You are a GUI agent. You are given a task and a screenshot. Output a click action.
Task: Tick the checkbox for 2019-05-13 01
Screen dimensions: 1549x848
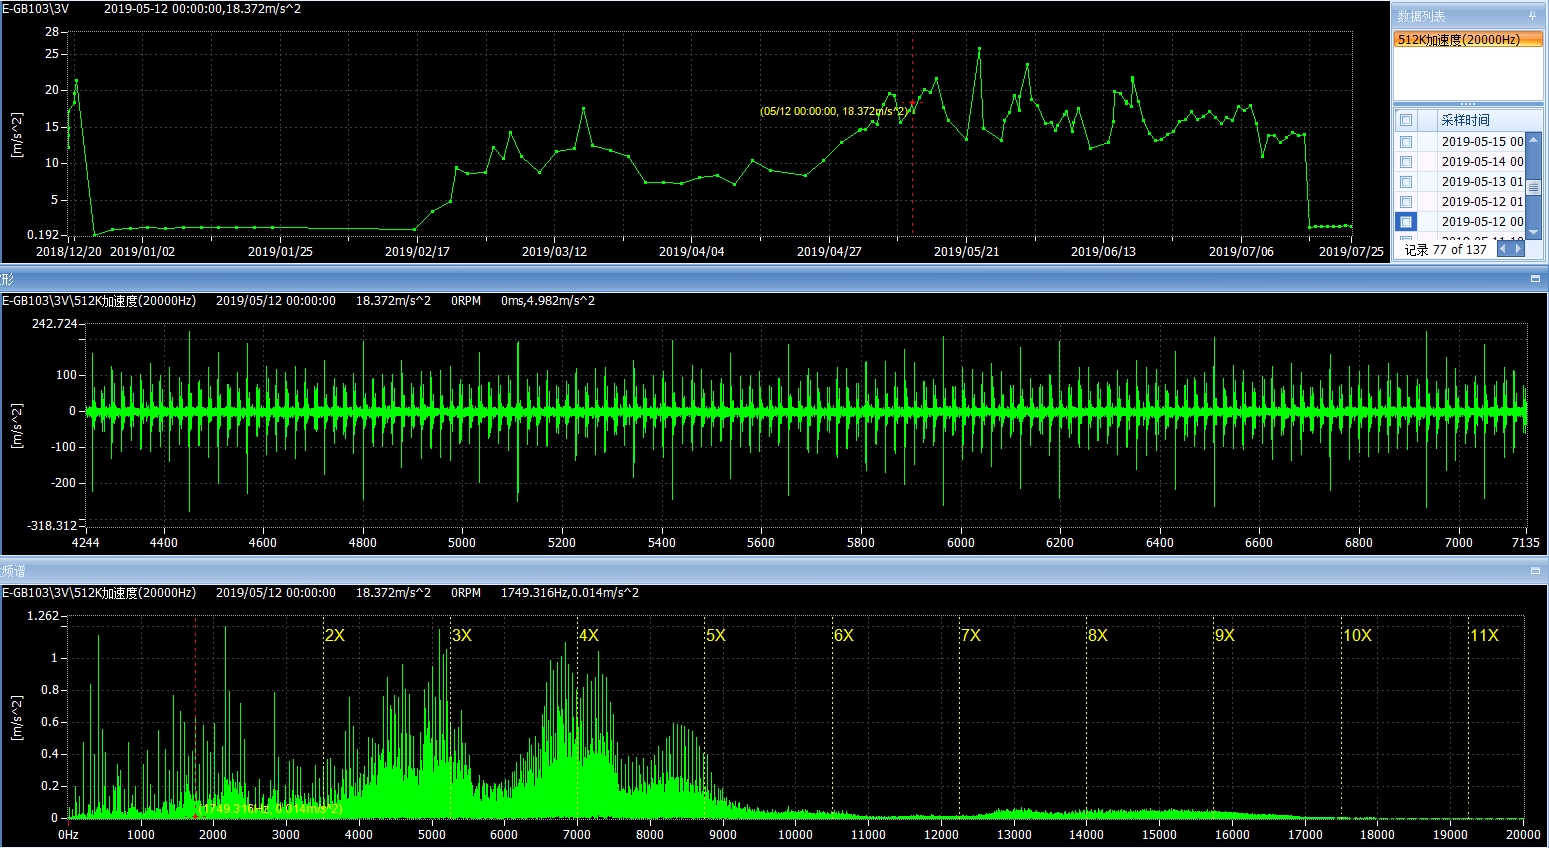(x=1406, y=182)
